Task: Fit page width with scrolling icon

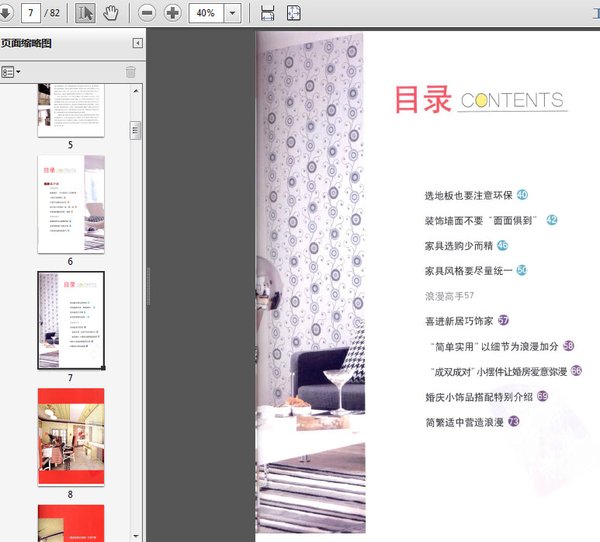Action: pos(267,13)
